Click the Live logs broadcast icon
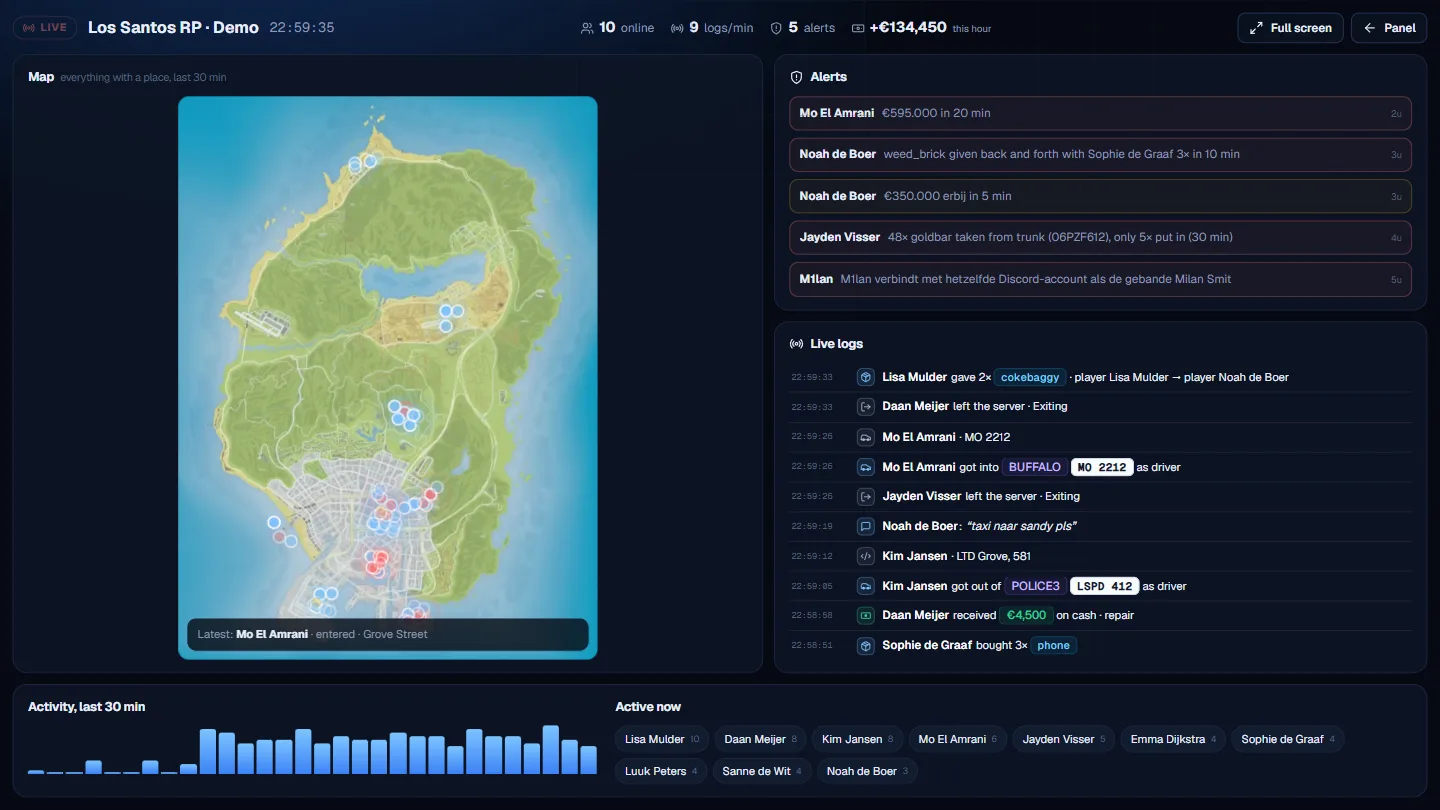1440x810 pixels. coord(797,344)
